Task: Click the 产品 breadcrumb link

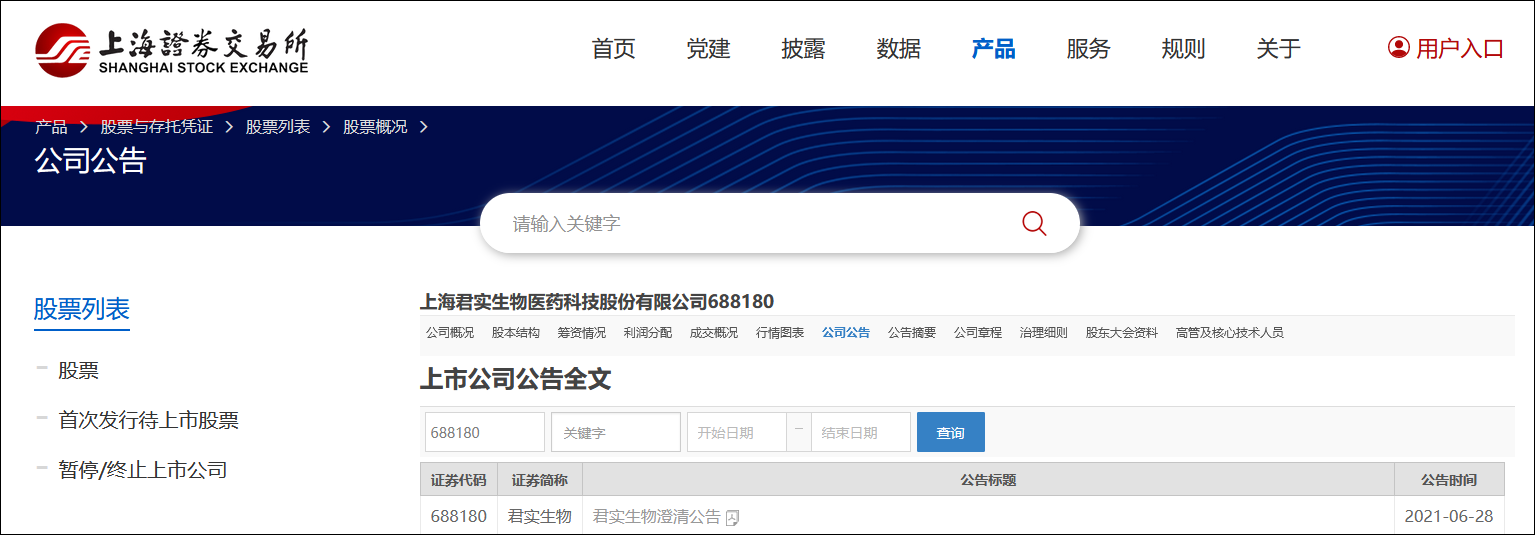Action: click(x=51, y=127)
